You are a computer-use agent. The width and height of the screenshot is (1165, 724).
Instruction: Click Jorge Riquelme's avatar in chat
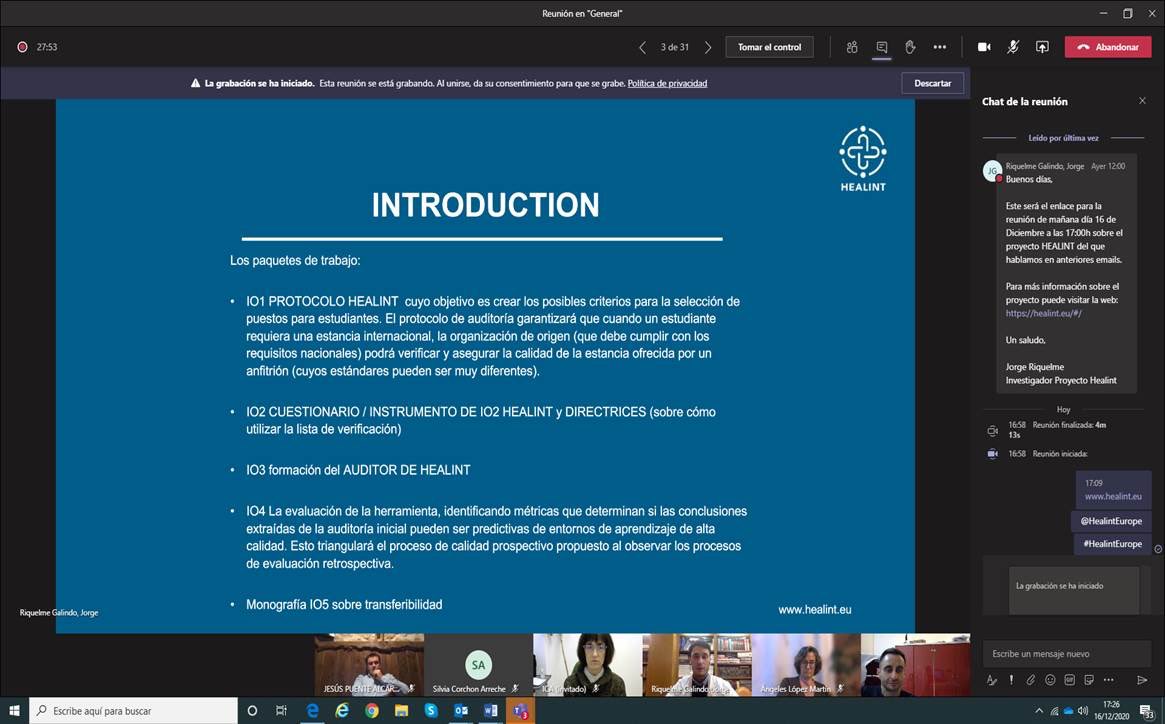click(992, 170)
